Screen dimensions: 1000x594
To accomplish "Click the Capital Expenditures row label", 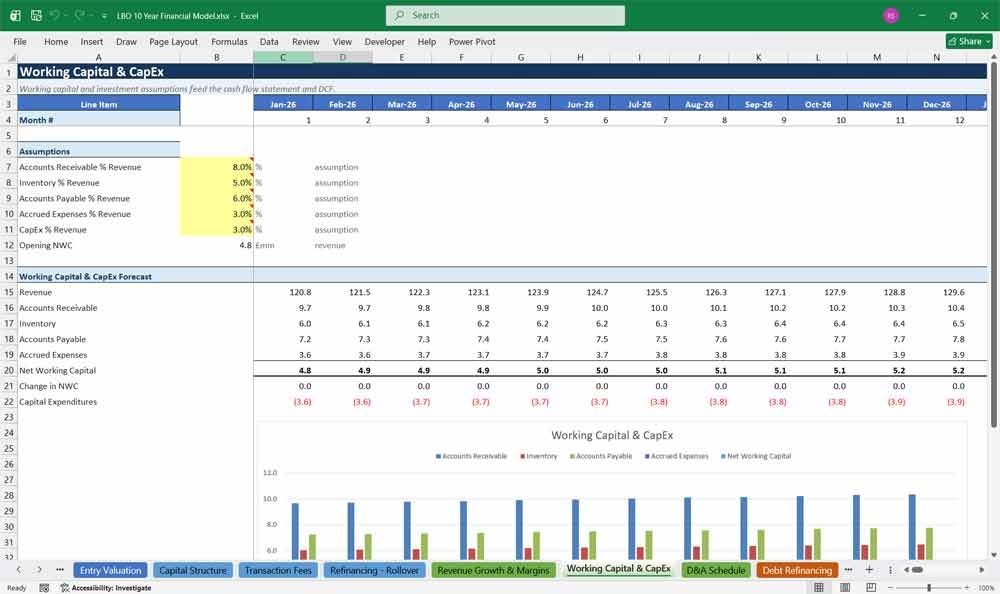I will tap(58, 402).
